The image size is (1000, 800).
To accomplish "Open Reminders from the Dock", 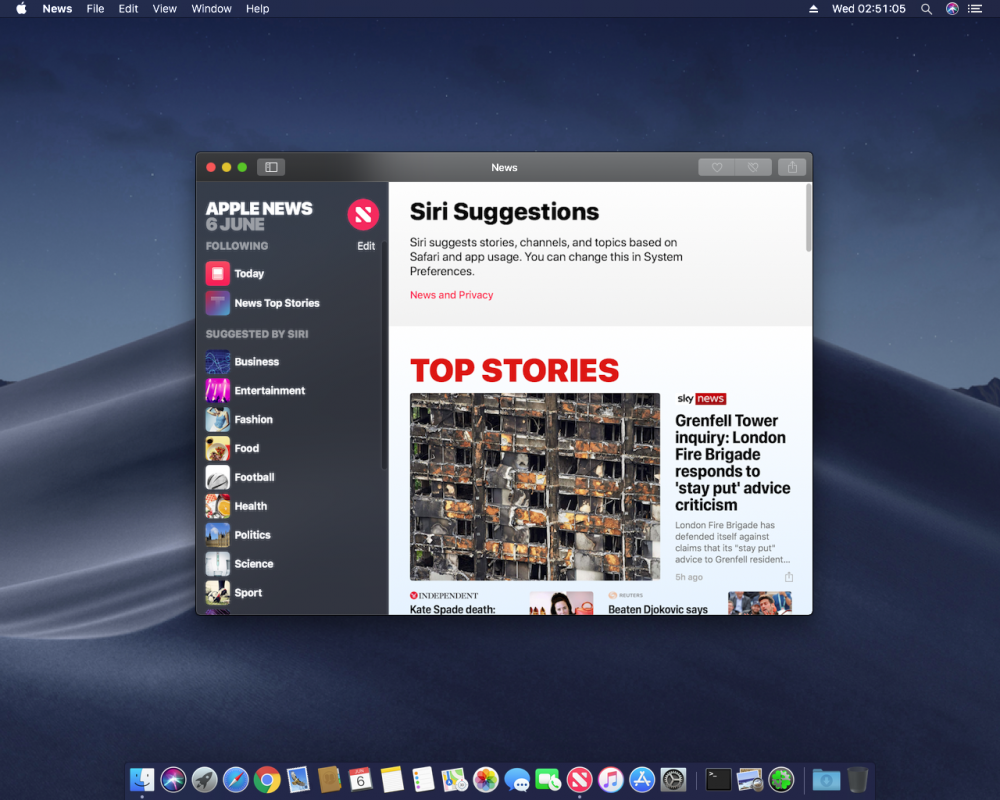I will click(423, 780).
